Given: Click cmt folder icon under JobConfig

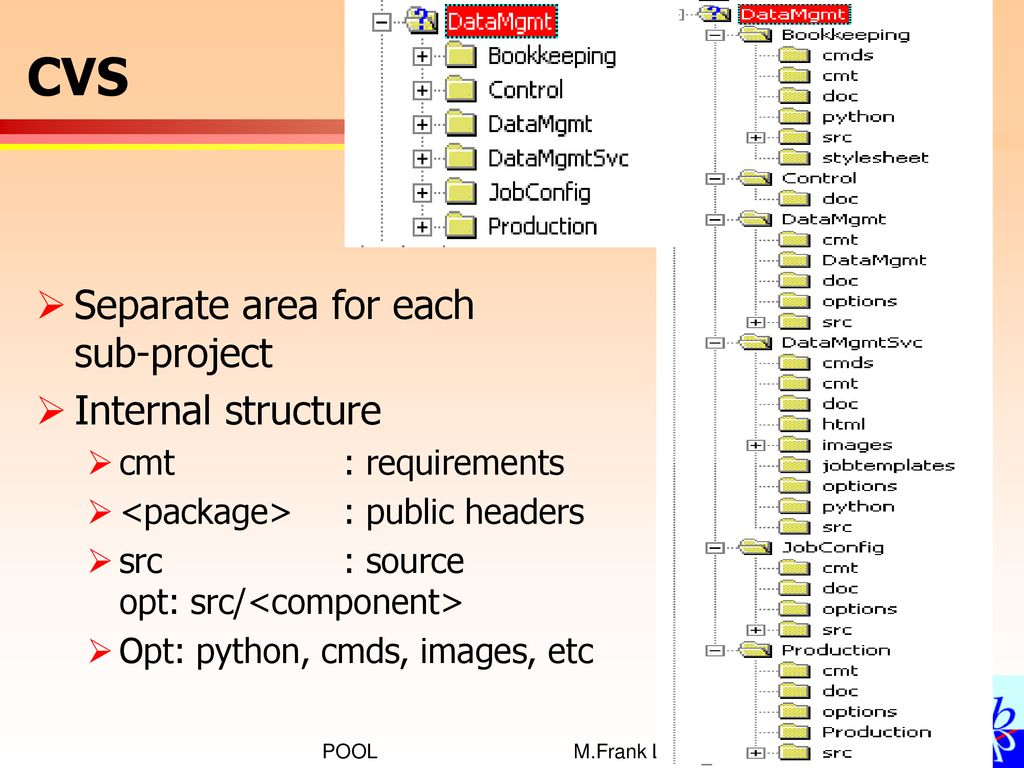Looking at the screenshot, I should point(795,568).
